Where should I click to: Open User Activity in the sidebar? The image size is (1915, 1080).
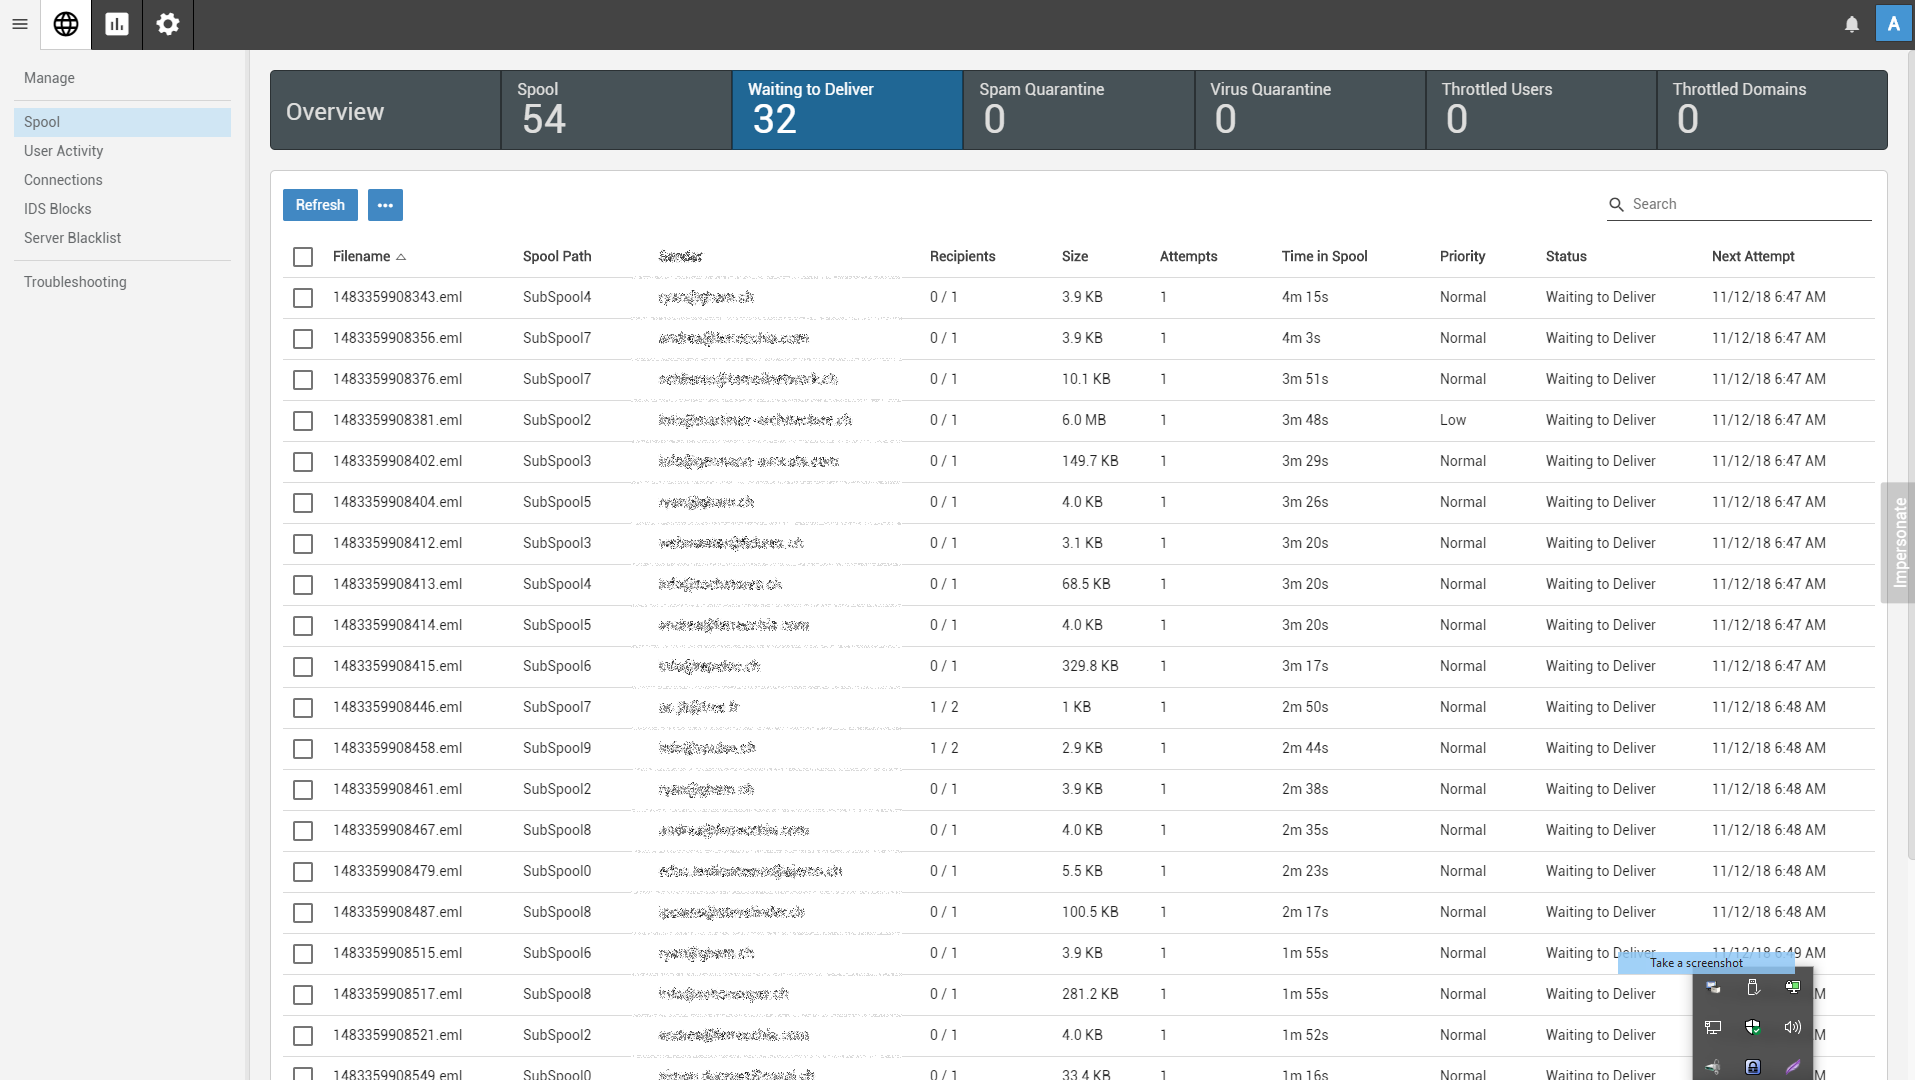64,151
